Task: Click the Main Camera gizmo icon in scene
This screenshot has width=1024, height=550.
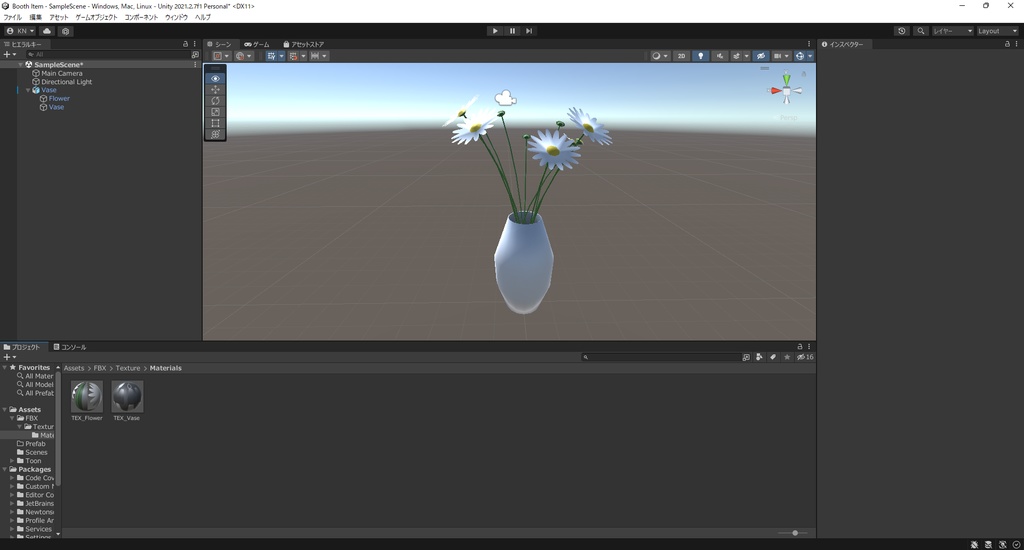Action: click(505, 99)
